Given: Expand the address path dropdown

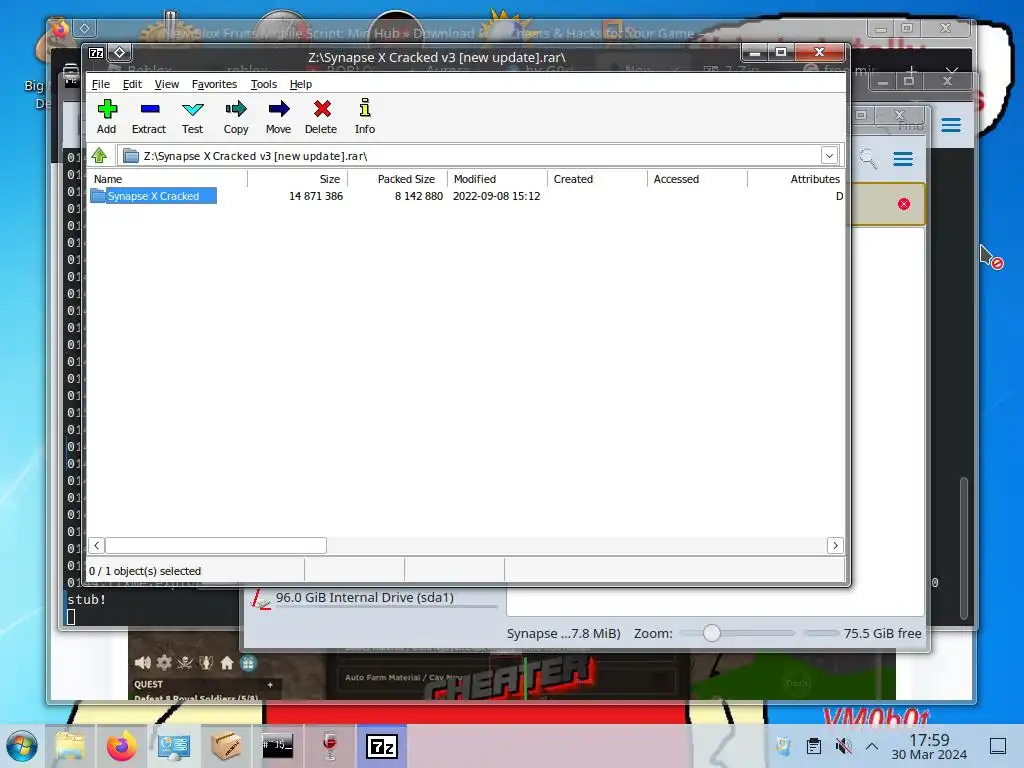Looking at the screenshot, I should [x=829, y=156].
